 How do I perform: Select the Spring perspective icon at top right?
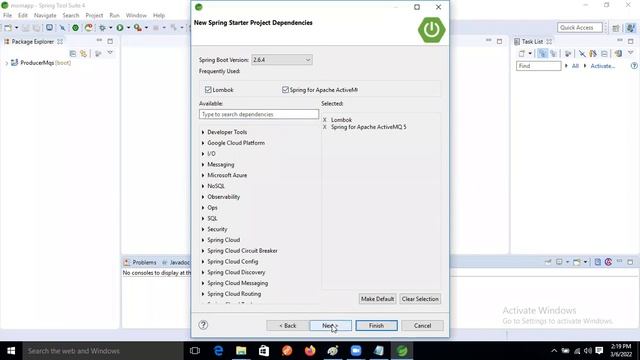(x=631, y=28)
